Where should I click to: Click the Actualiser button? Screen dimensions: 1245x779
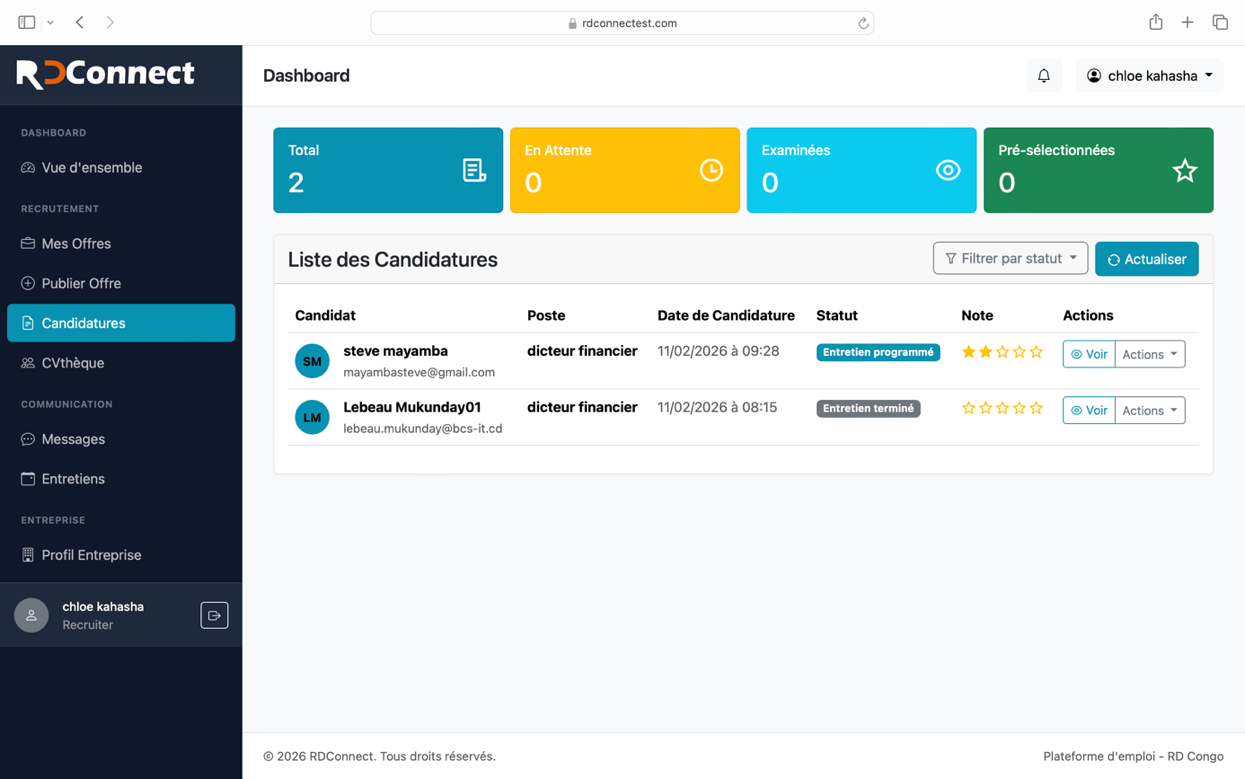tap(1146, 258)
